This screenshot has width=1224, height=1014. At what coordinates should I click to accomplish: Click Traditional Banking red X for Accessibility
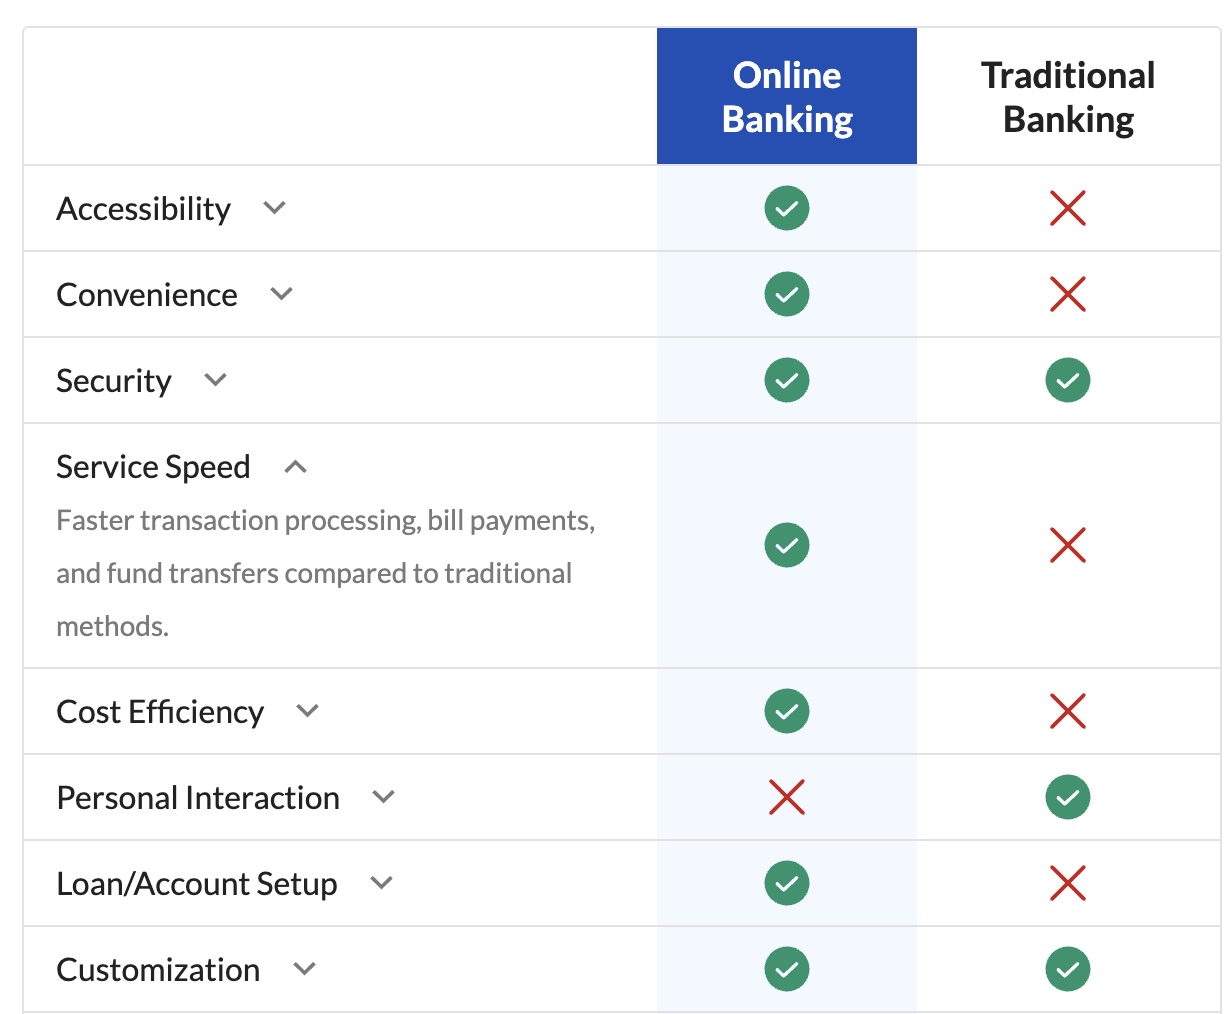coord(1067,208)
